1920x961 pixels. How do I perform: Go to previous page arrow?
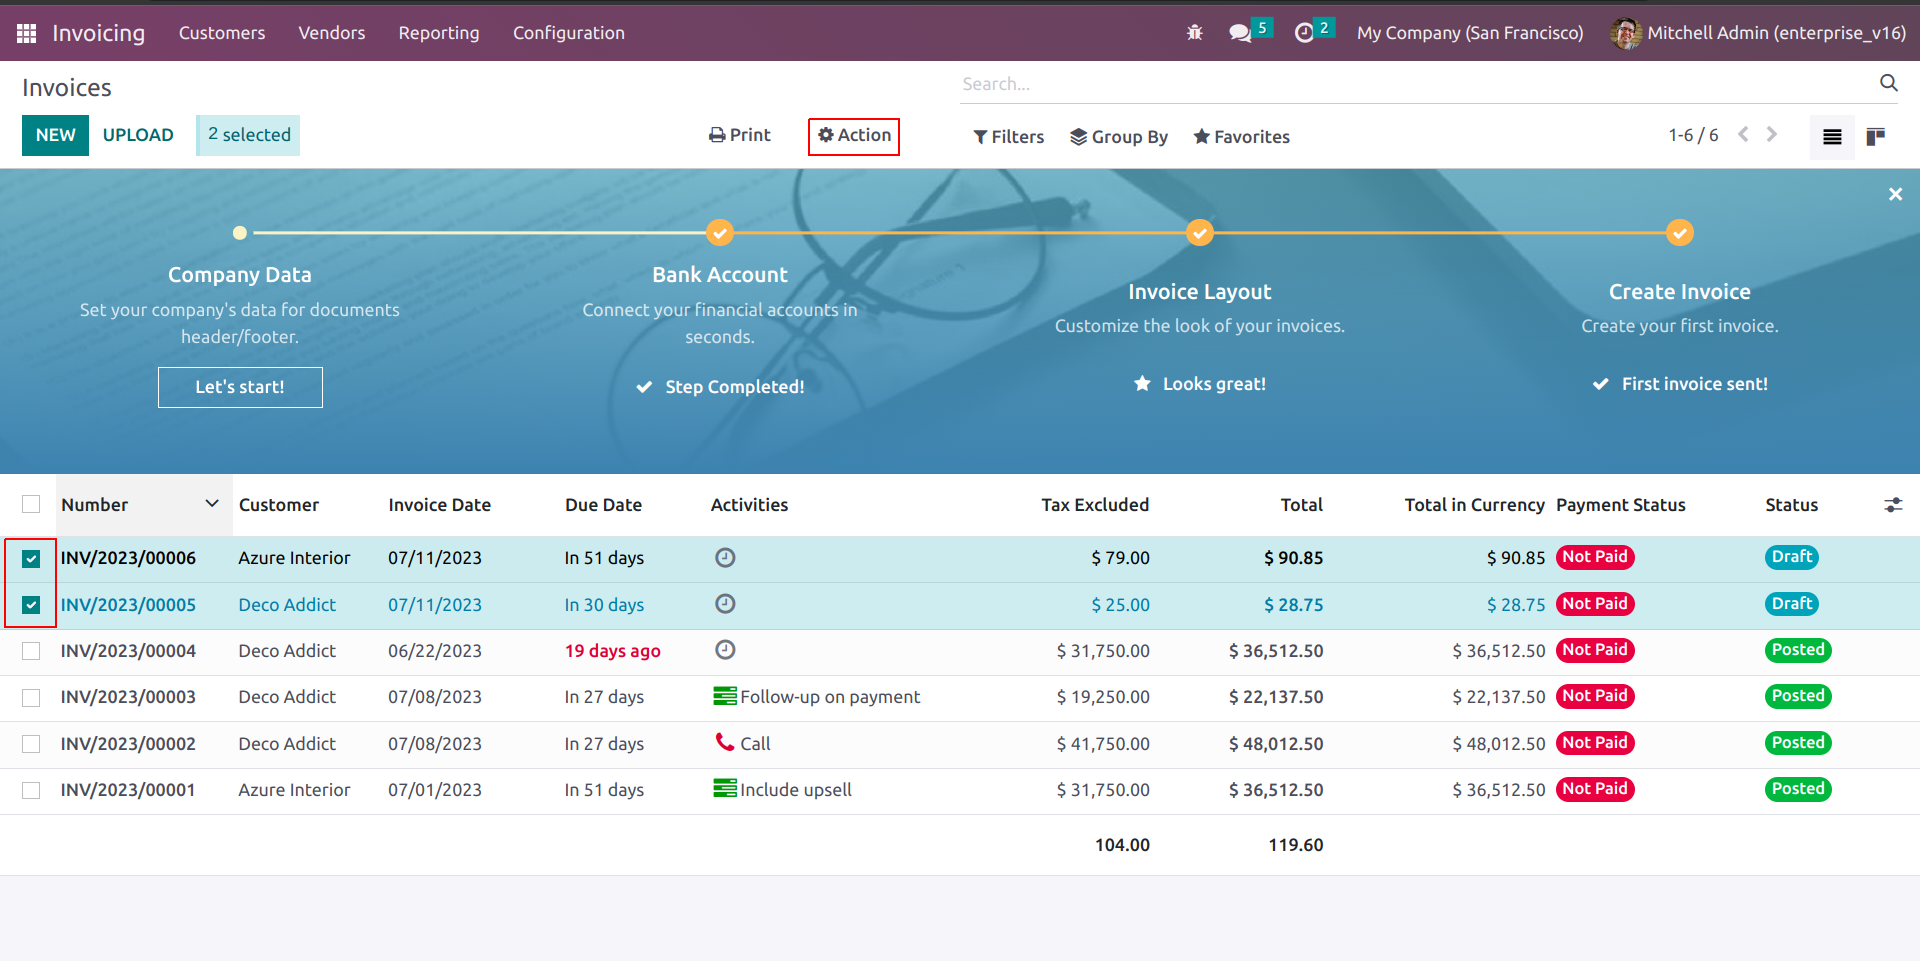(x=1743, y=134)
